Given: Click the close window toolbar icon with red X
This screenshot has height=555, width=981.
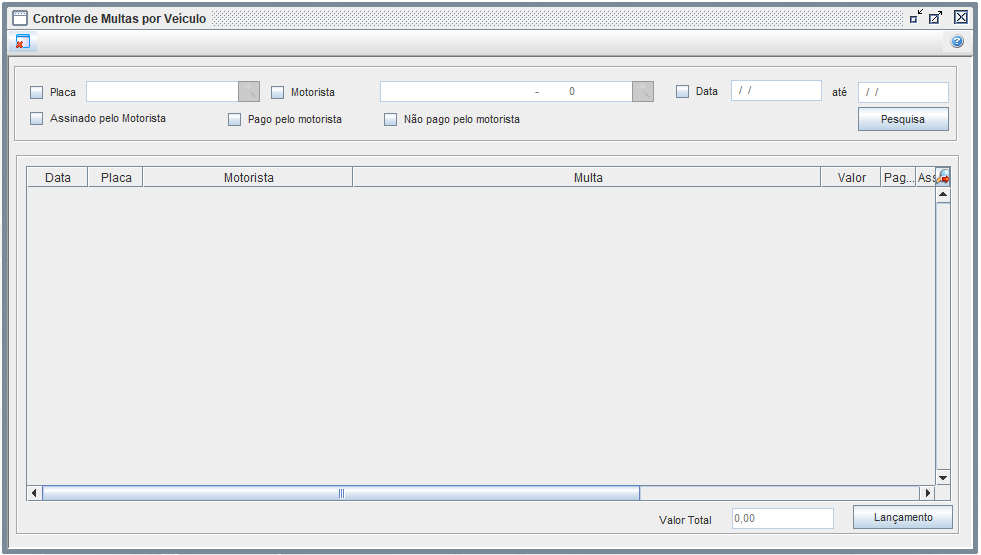Looking at the screenshot, I should coord(22,42).
